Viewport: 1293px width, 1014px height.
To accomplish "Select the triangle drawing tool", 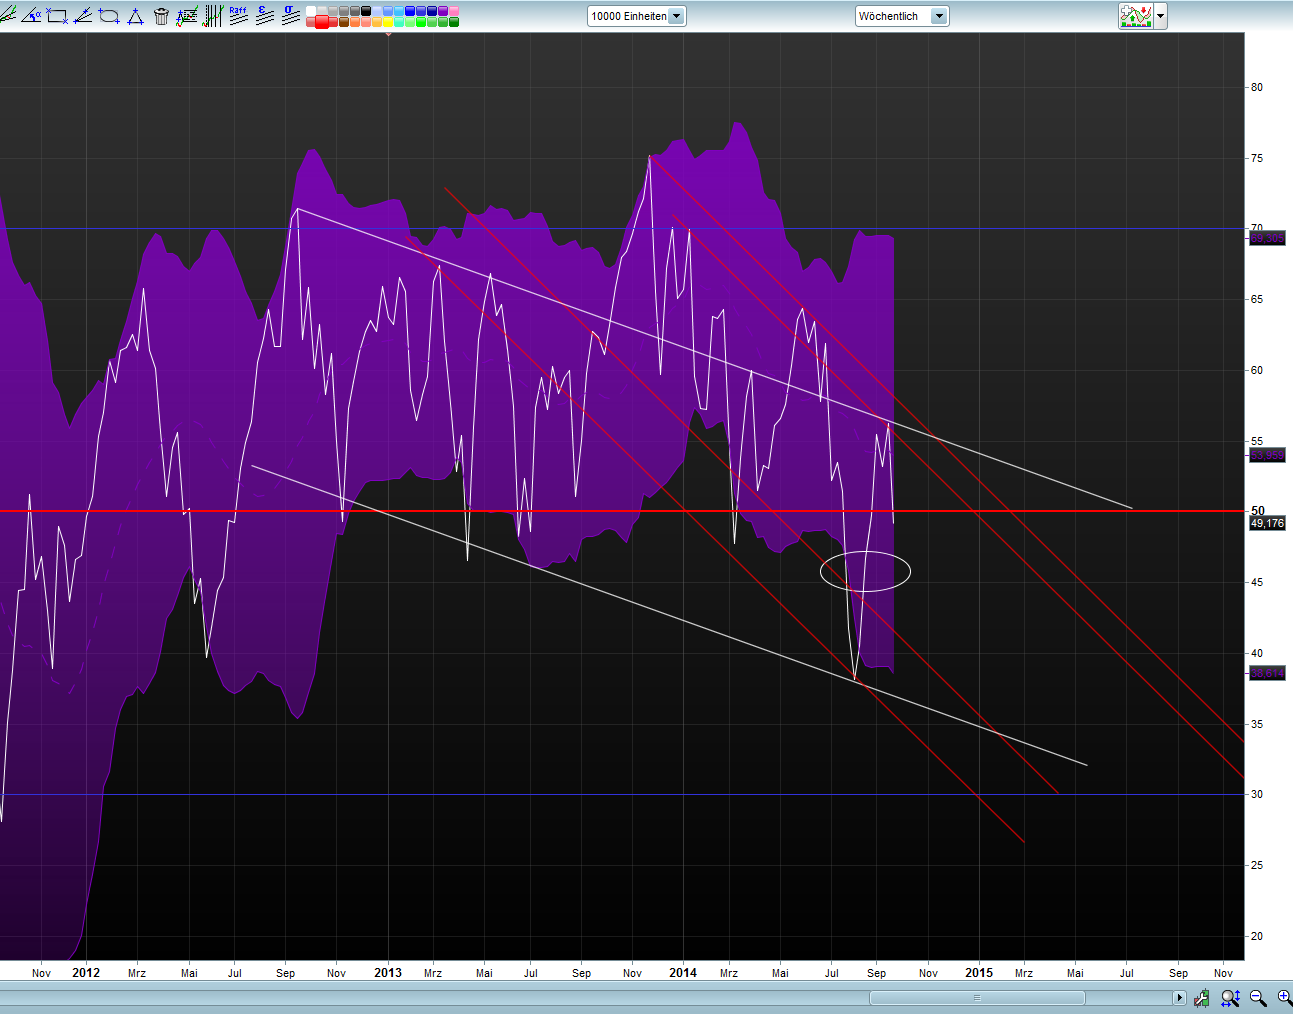I will tap(135, 16).
